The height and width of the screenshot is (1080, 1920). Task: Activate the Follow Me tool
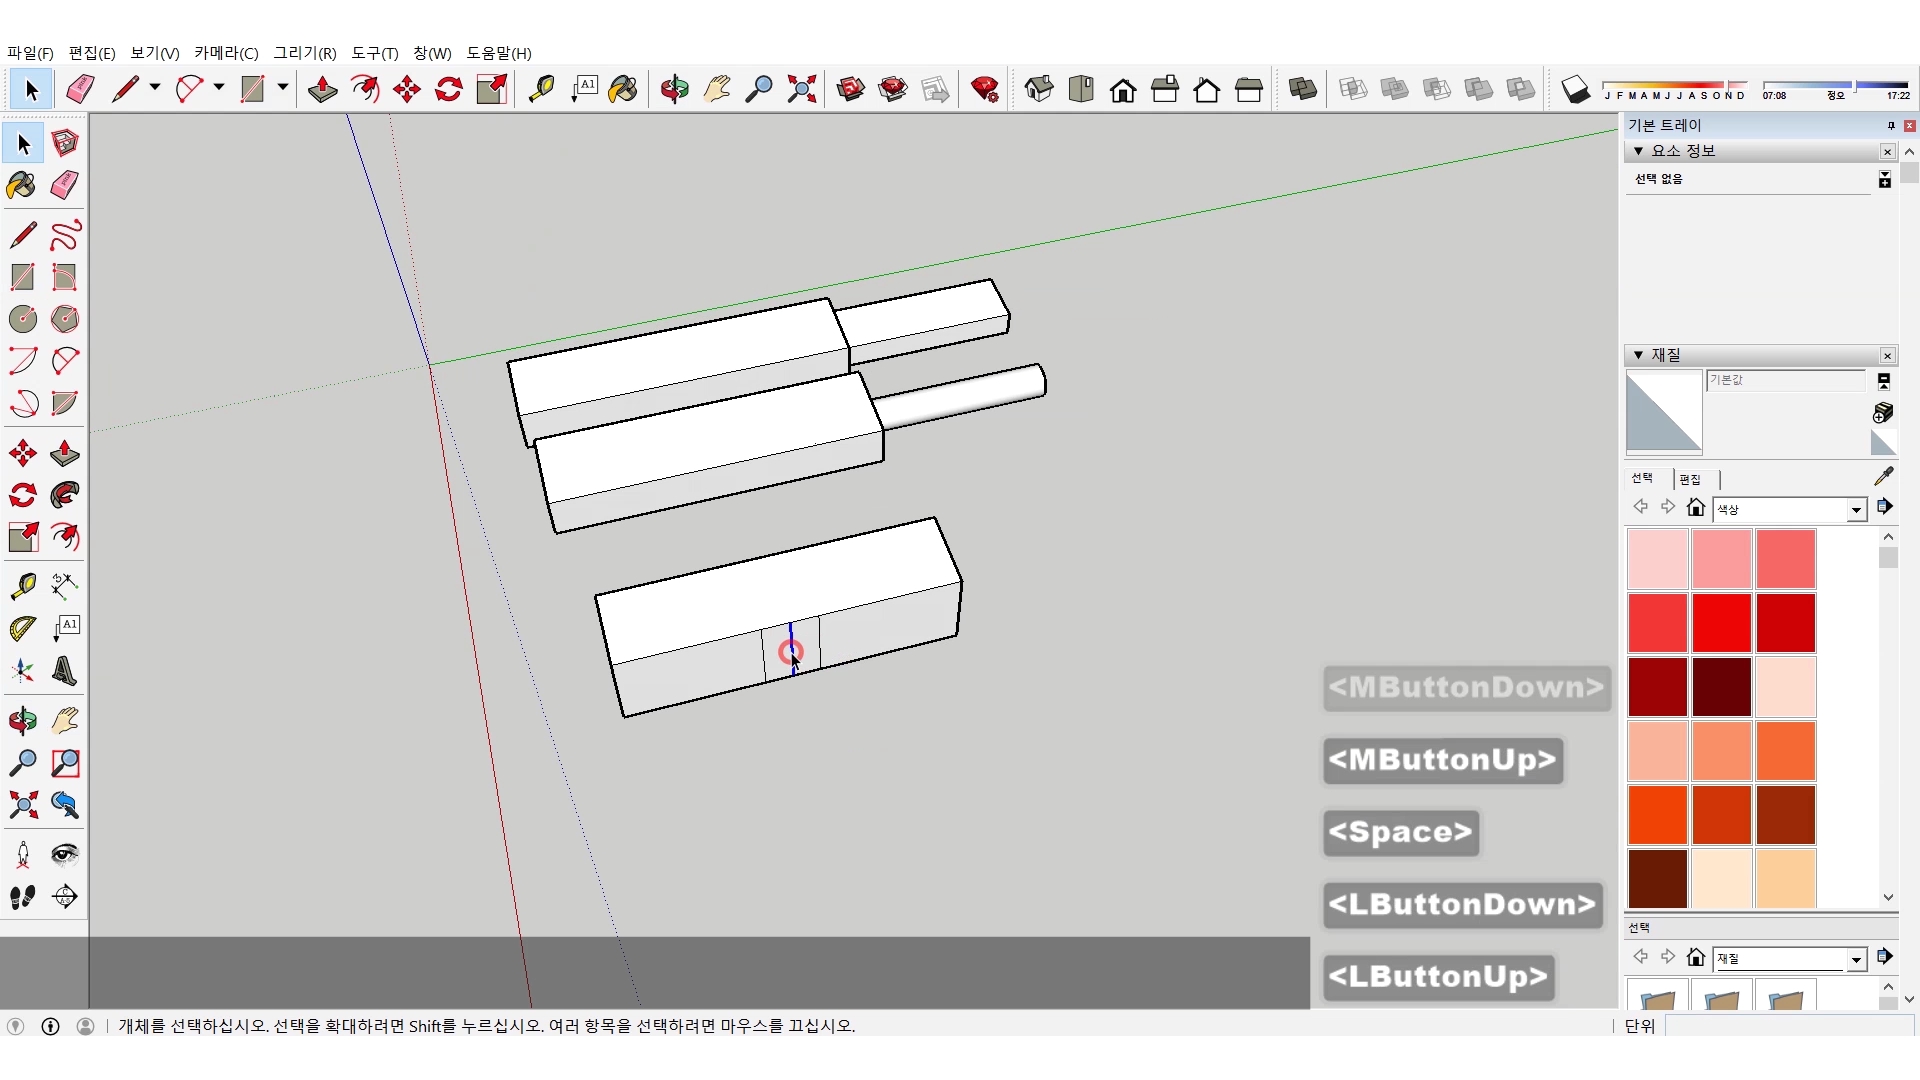(x=64, y=495)
